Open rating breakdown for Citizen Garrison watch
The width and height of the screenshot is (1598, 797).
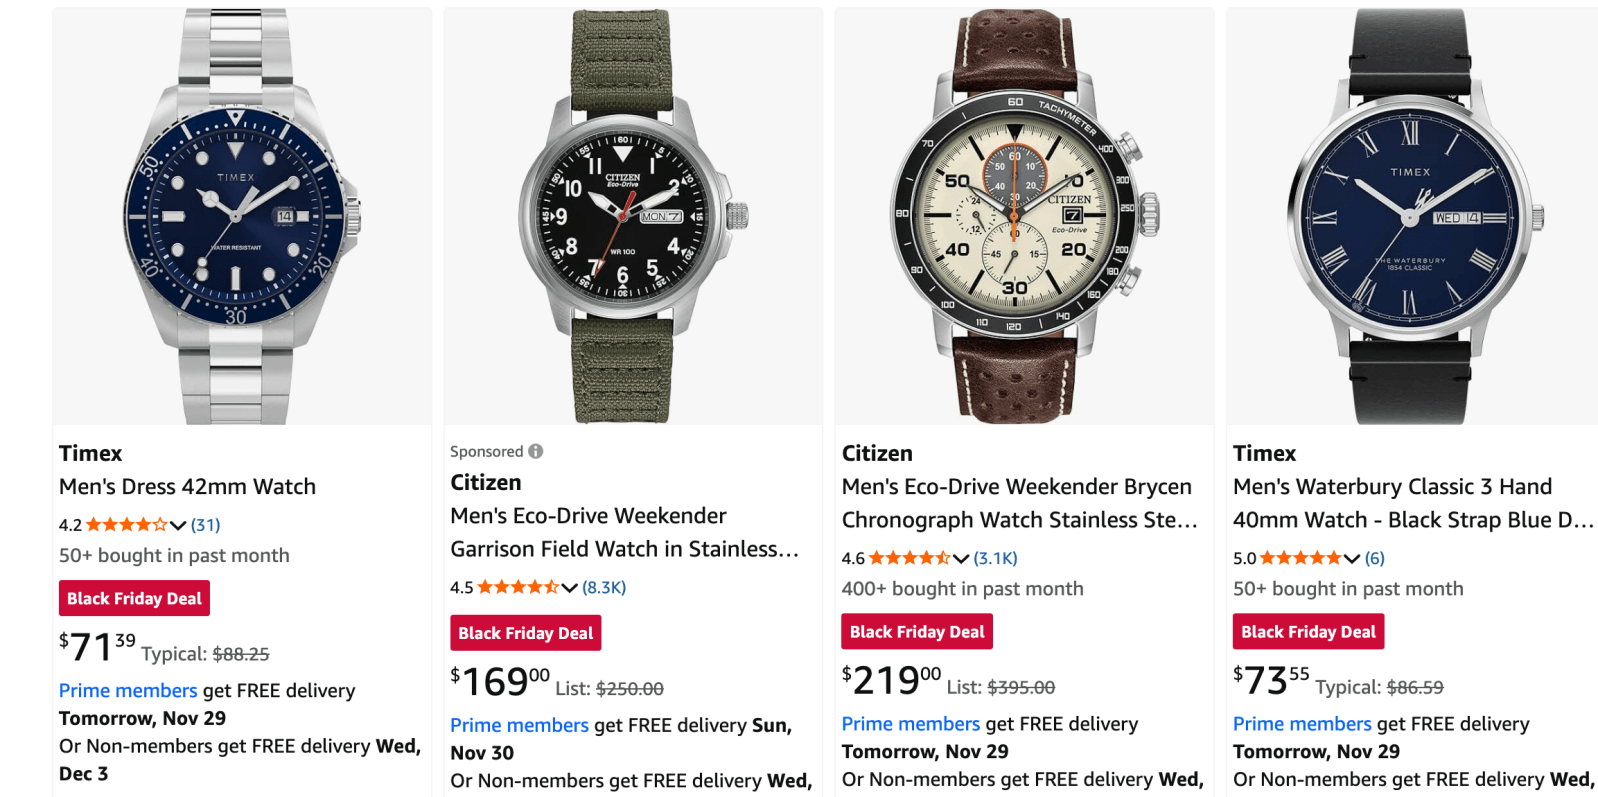click(x=569, y=588)
